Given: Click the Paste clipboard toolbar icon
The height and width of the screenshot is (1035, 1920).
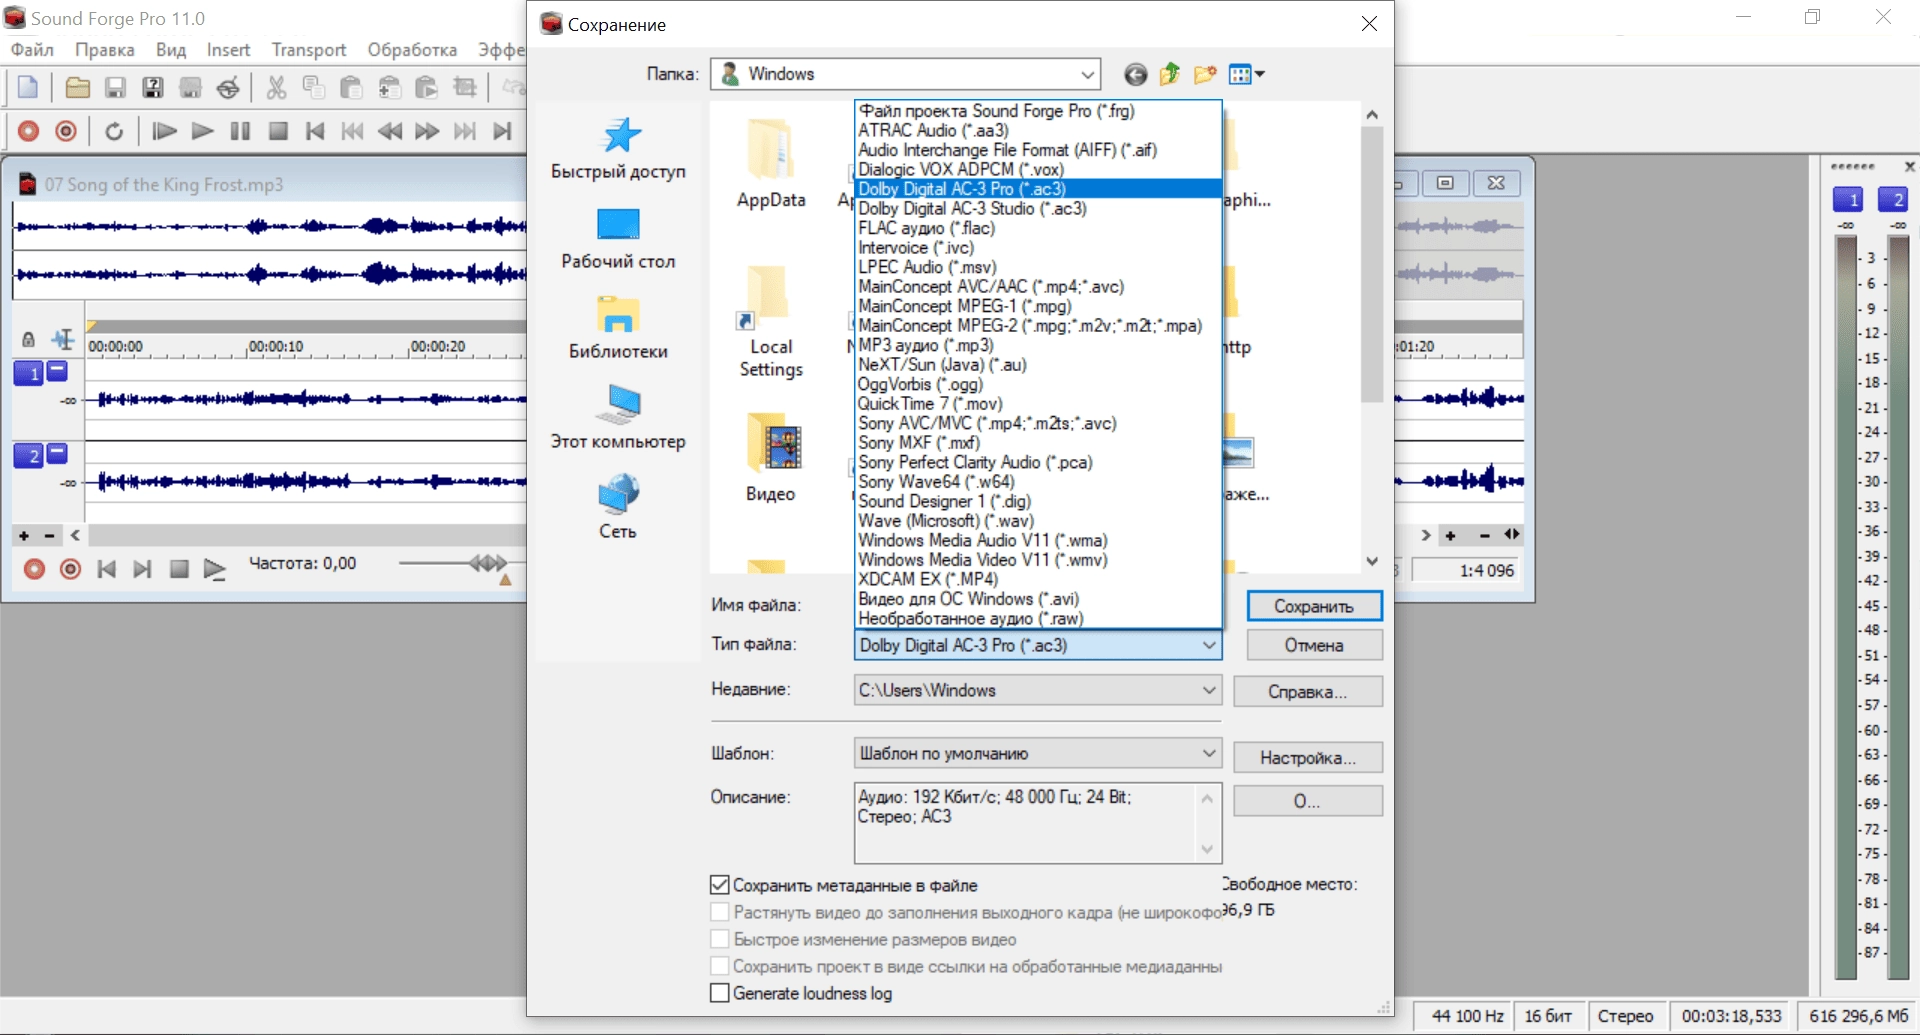Looking at the screenshot, I should [351, 88].
